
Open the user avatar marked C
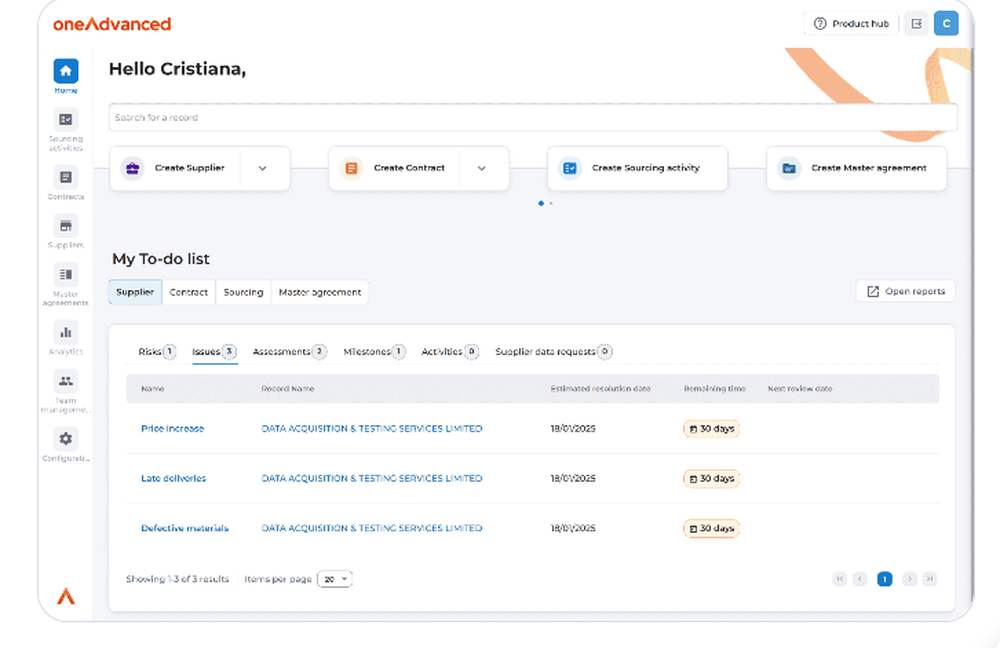[946, 22]
